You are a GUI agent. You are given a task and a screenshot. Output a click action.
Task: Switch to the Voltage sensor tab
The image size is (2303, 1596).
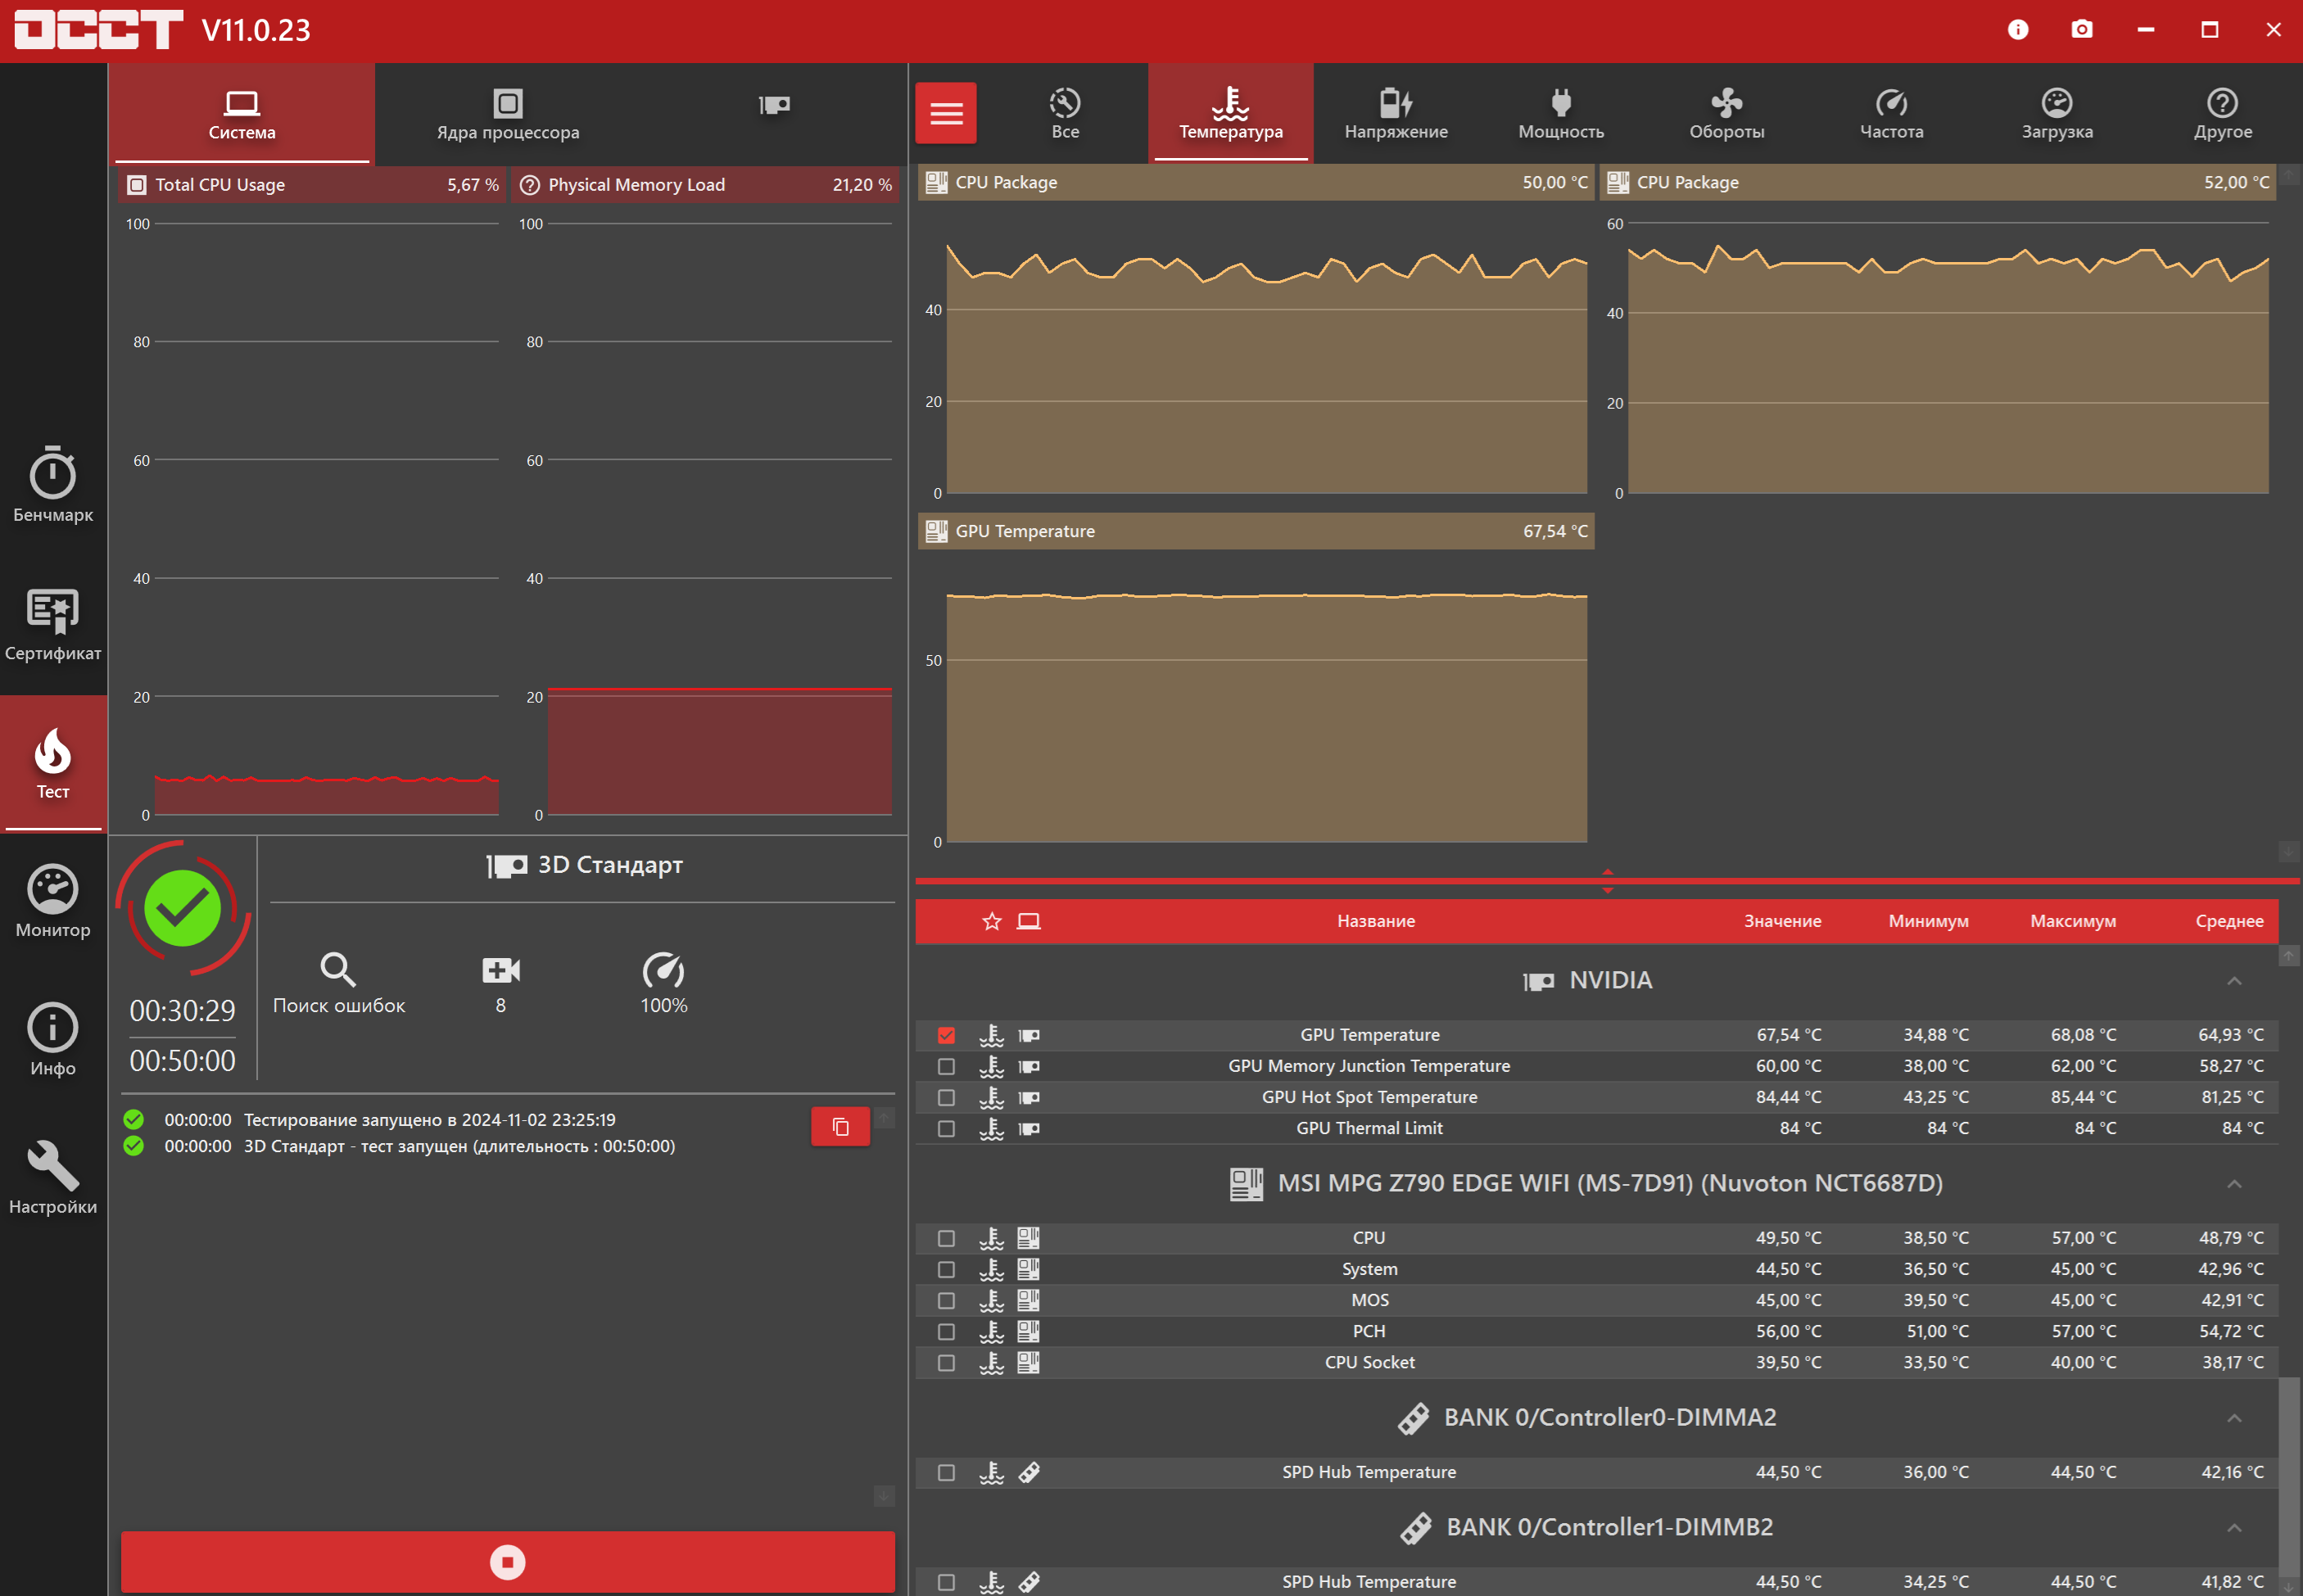1395,113
